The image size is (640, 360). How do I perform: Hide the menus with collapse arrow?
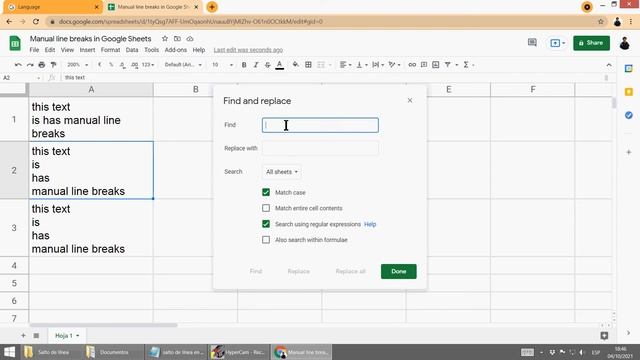click(609, 65)
